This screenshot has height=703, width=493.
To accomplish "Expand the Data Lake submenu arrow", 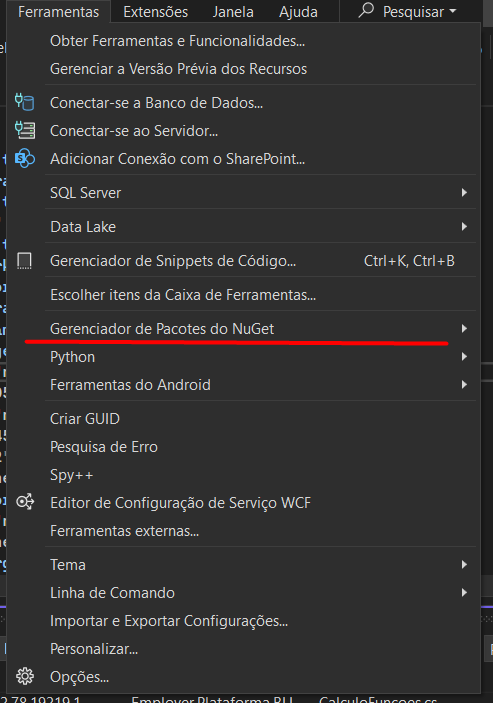I will coord(464,227).
